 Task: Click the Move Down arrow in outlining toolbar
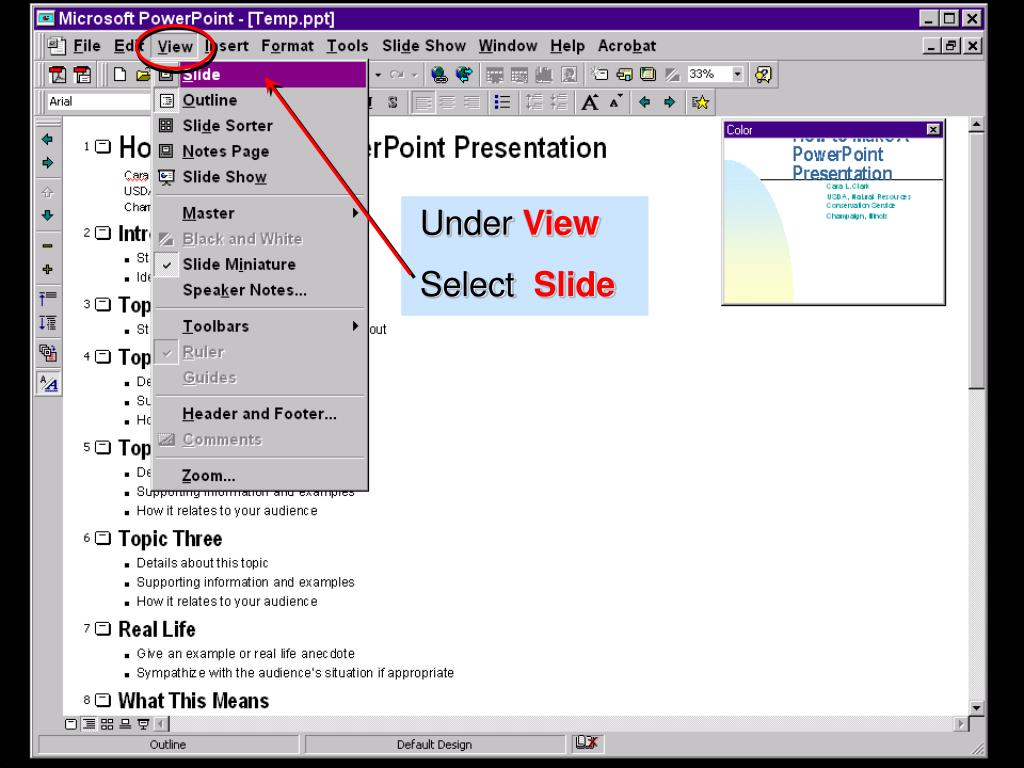pyautogui.click(x=48, y=215)
